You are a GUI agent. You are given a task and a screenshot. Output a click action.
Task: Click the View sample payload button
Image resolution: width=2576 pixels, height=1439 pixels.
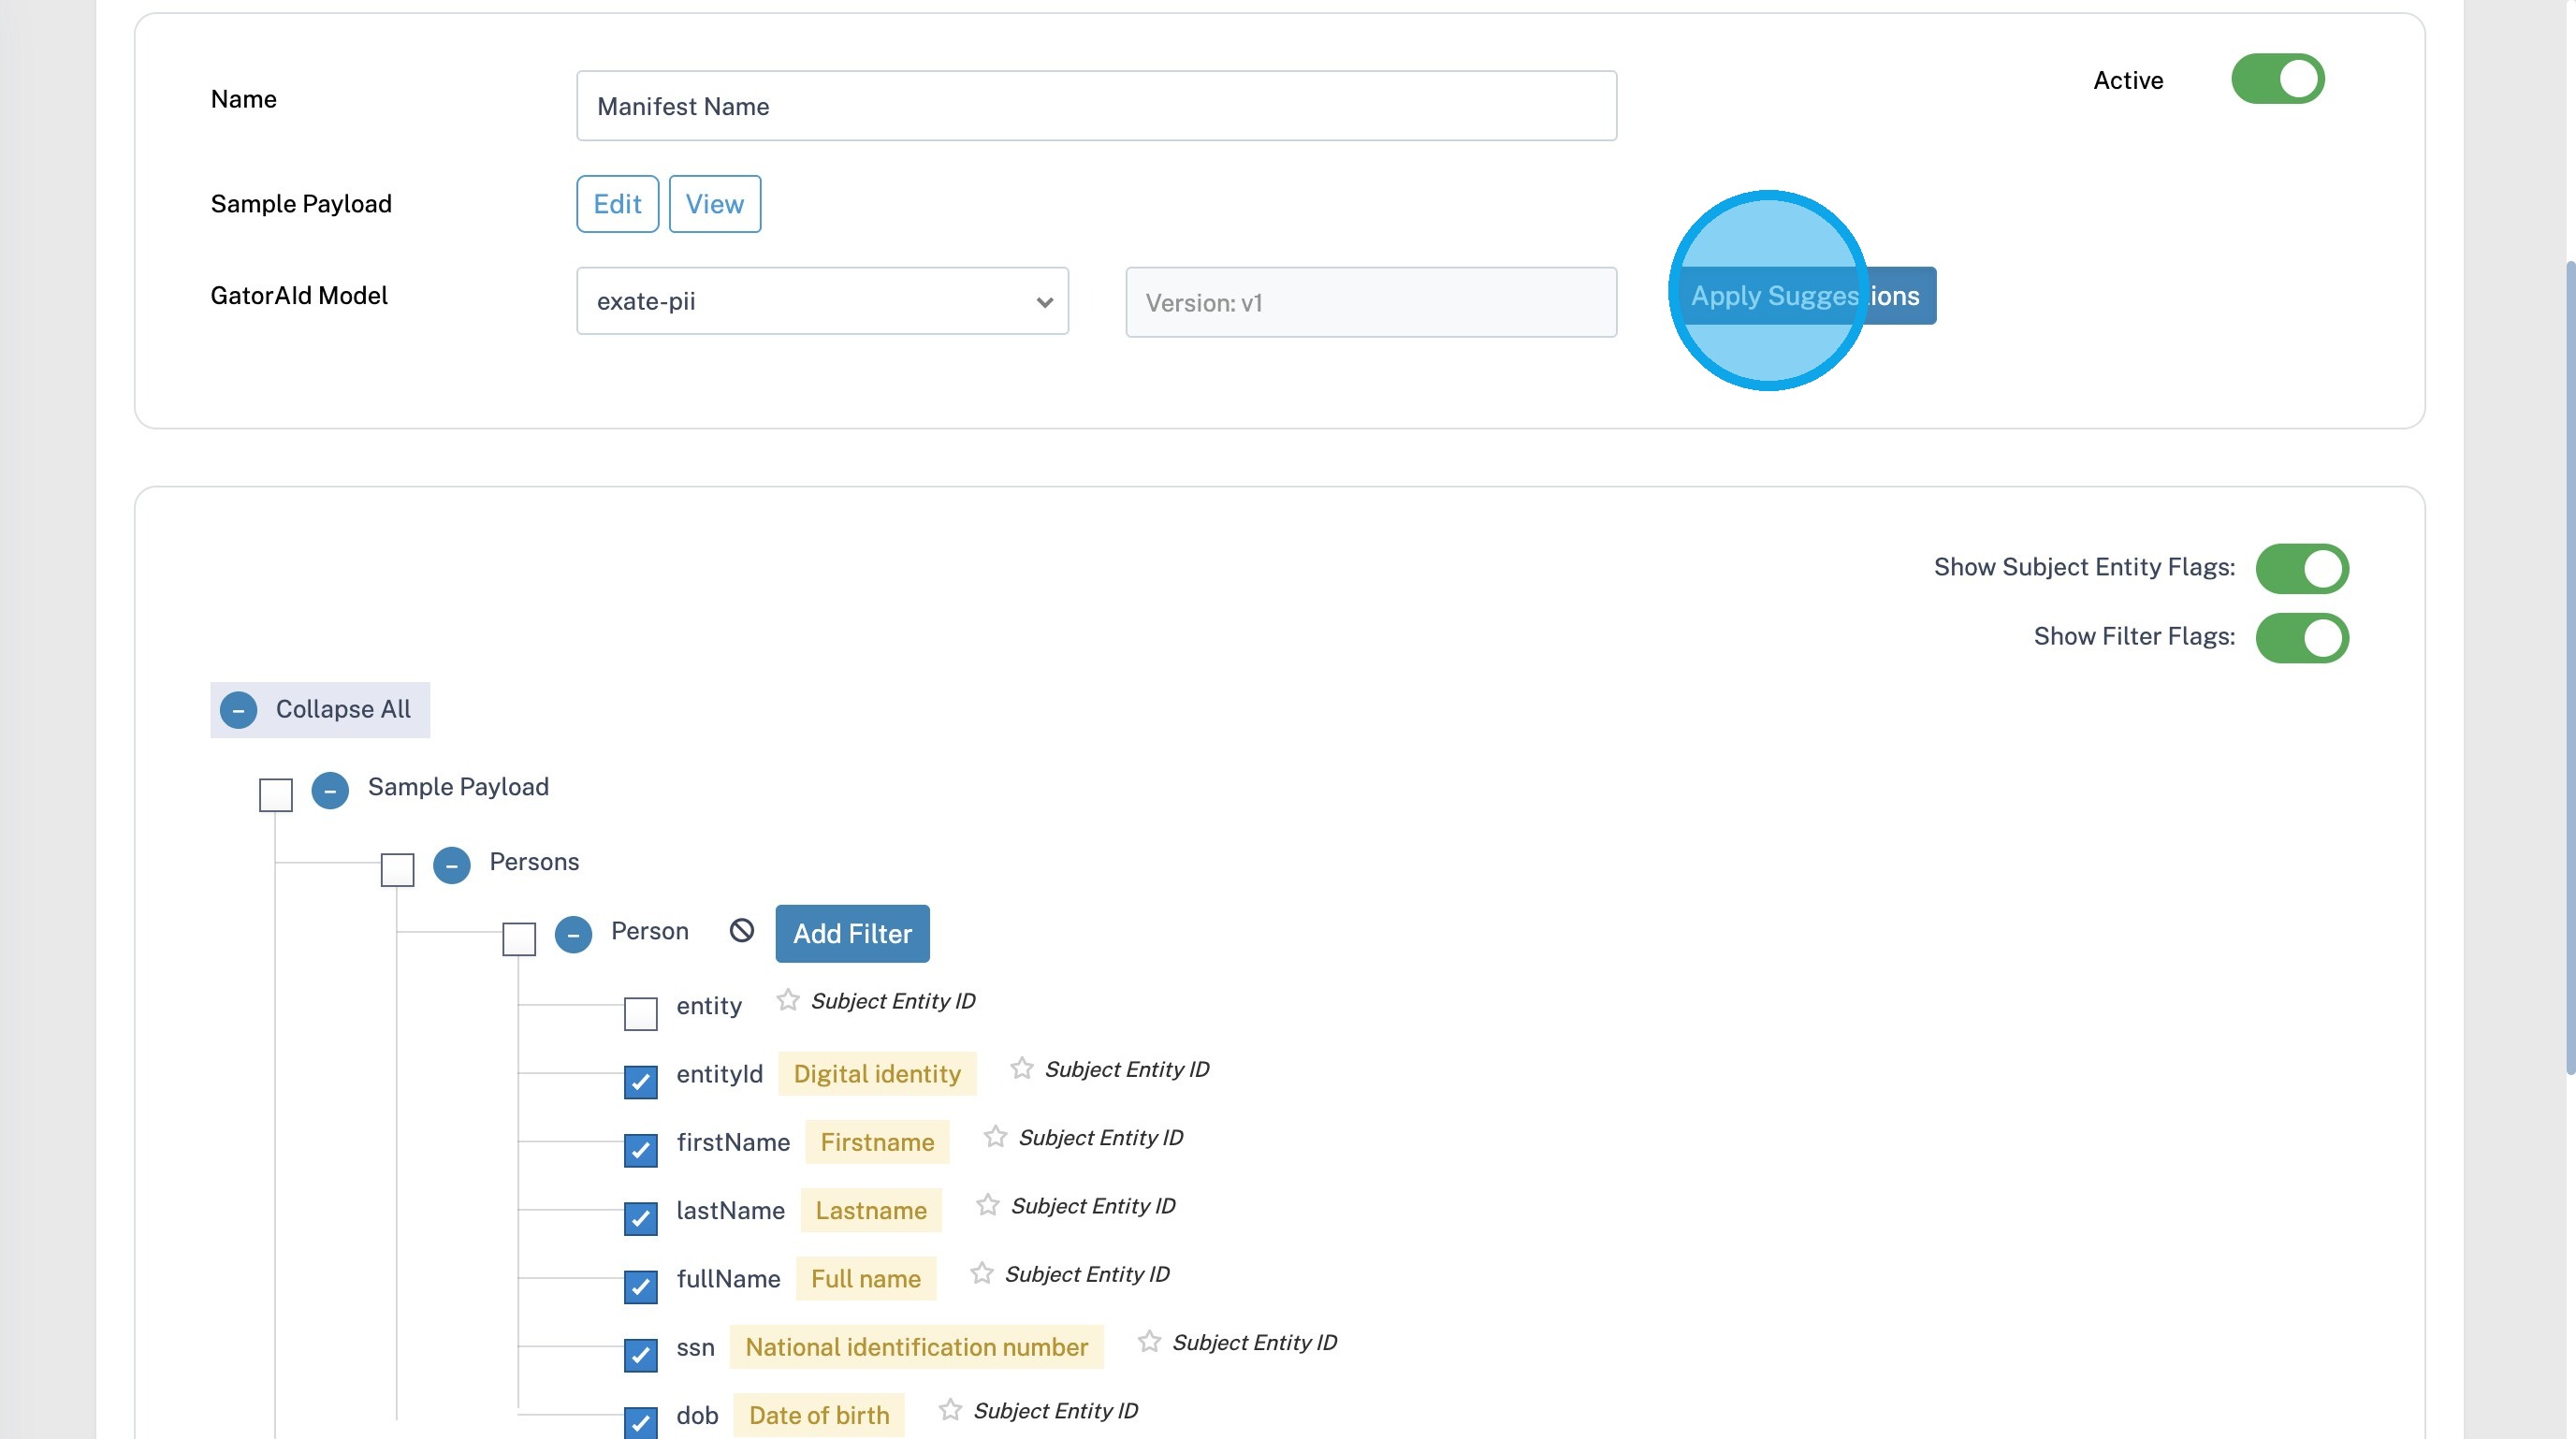[714, 204]
